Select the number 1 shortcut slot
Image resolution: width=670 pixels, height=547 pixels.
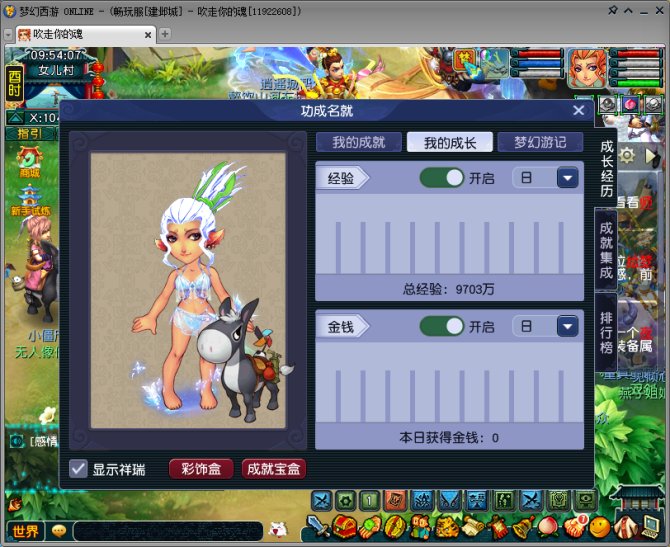pos(370,500)
